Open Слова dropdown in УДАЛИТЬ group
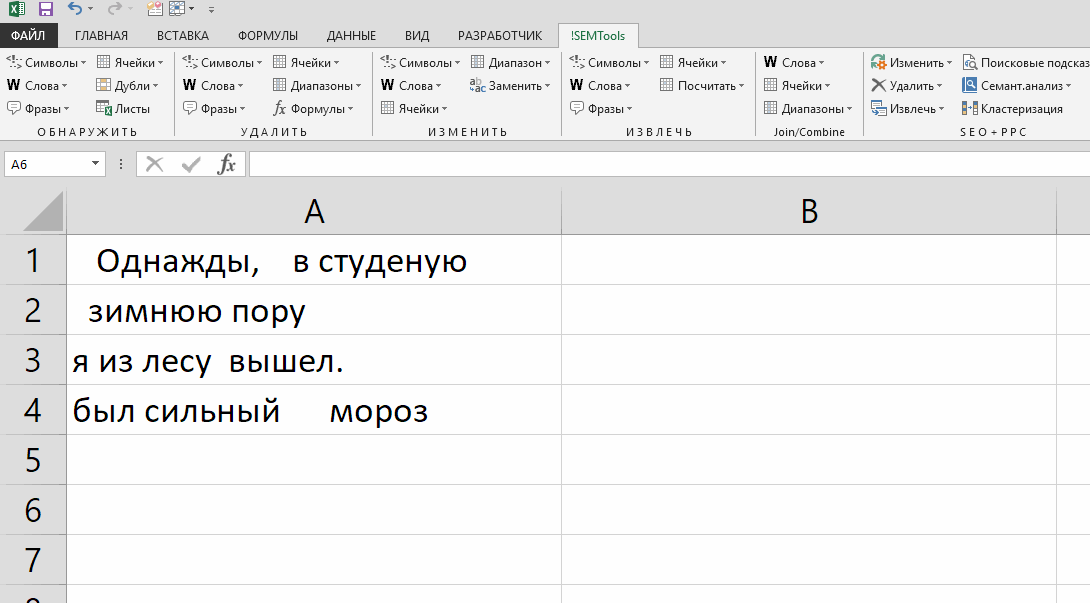1090x603 pixels. coord(213,86)
